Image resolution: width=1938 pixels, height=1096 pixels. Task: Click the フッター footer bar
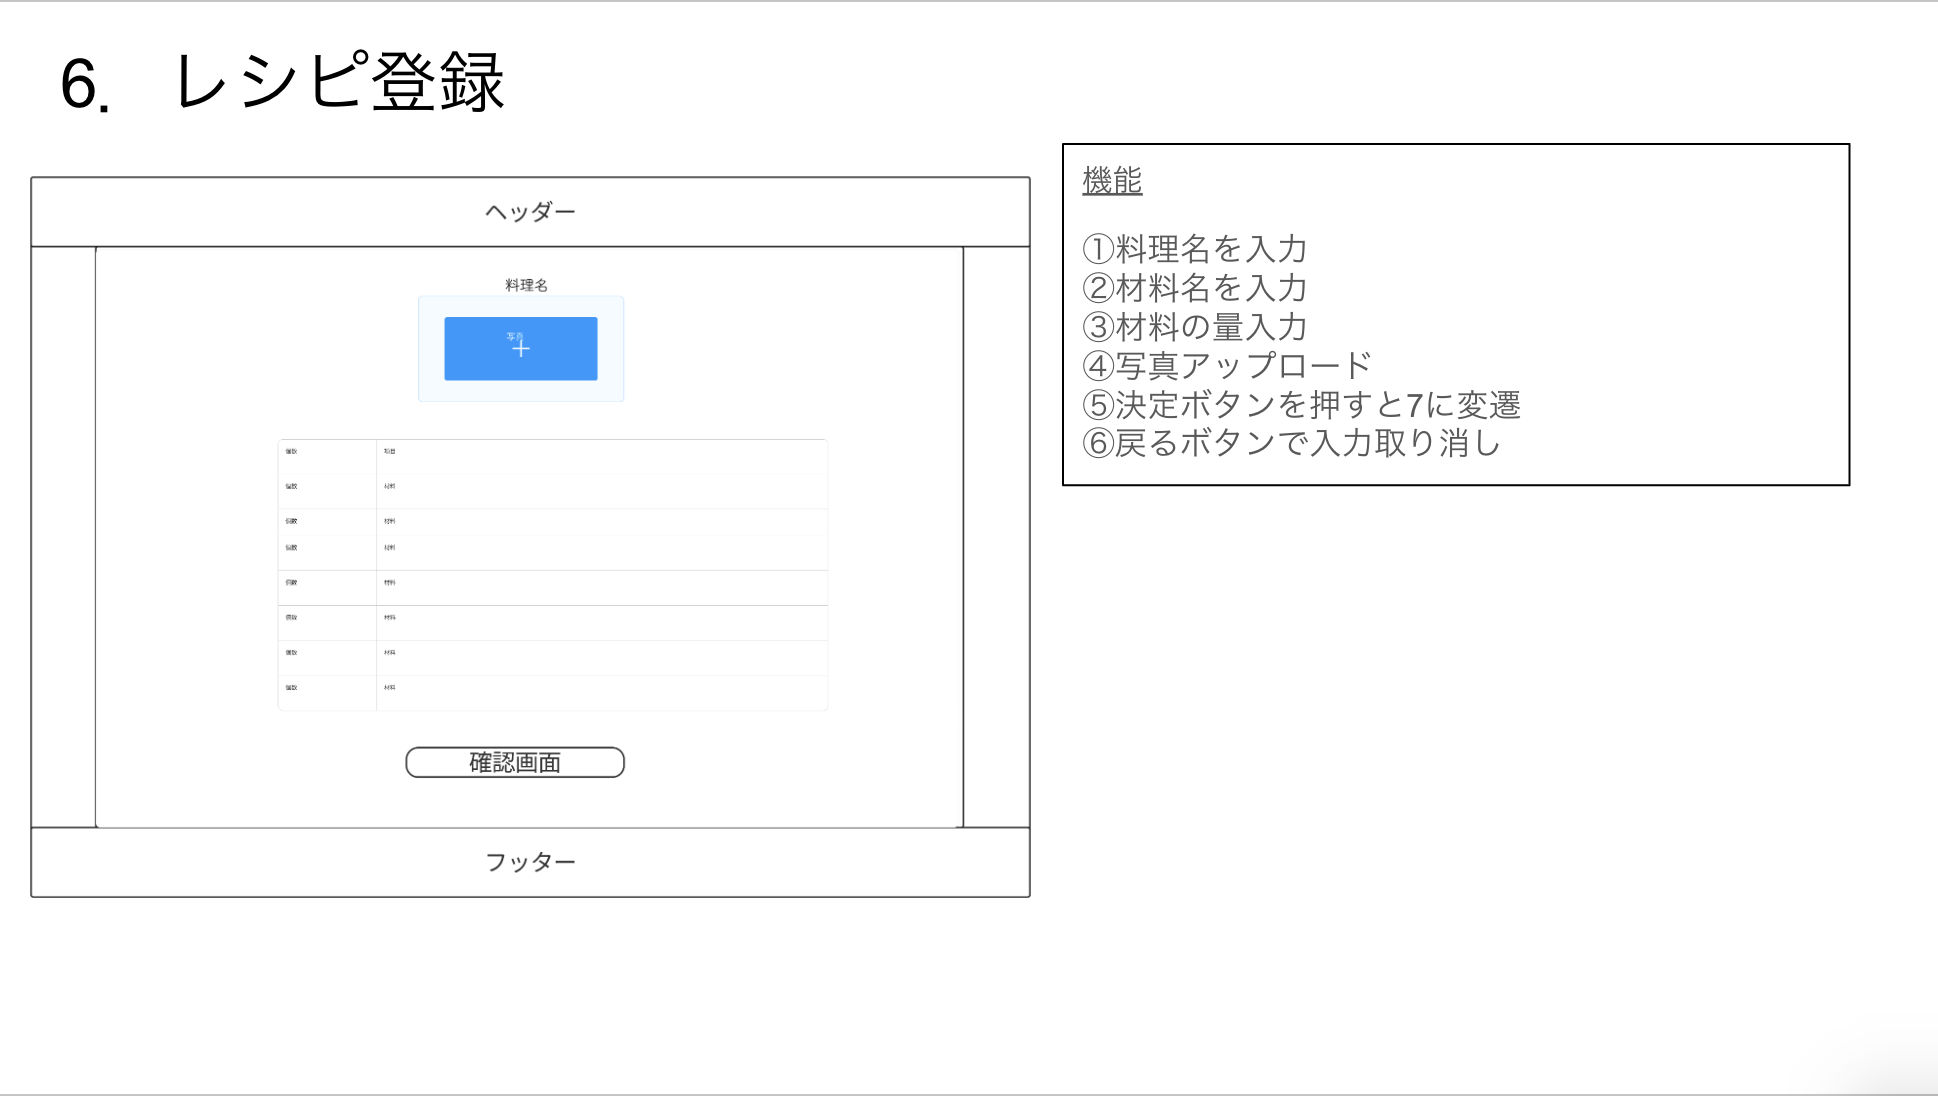point(529,860)
